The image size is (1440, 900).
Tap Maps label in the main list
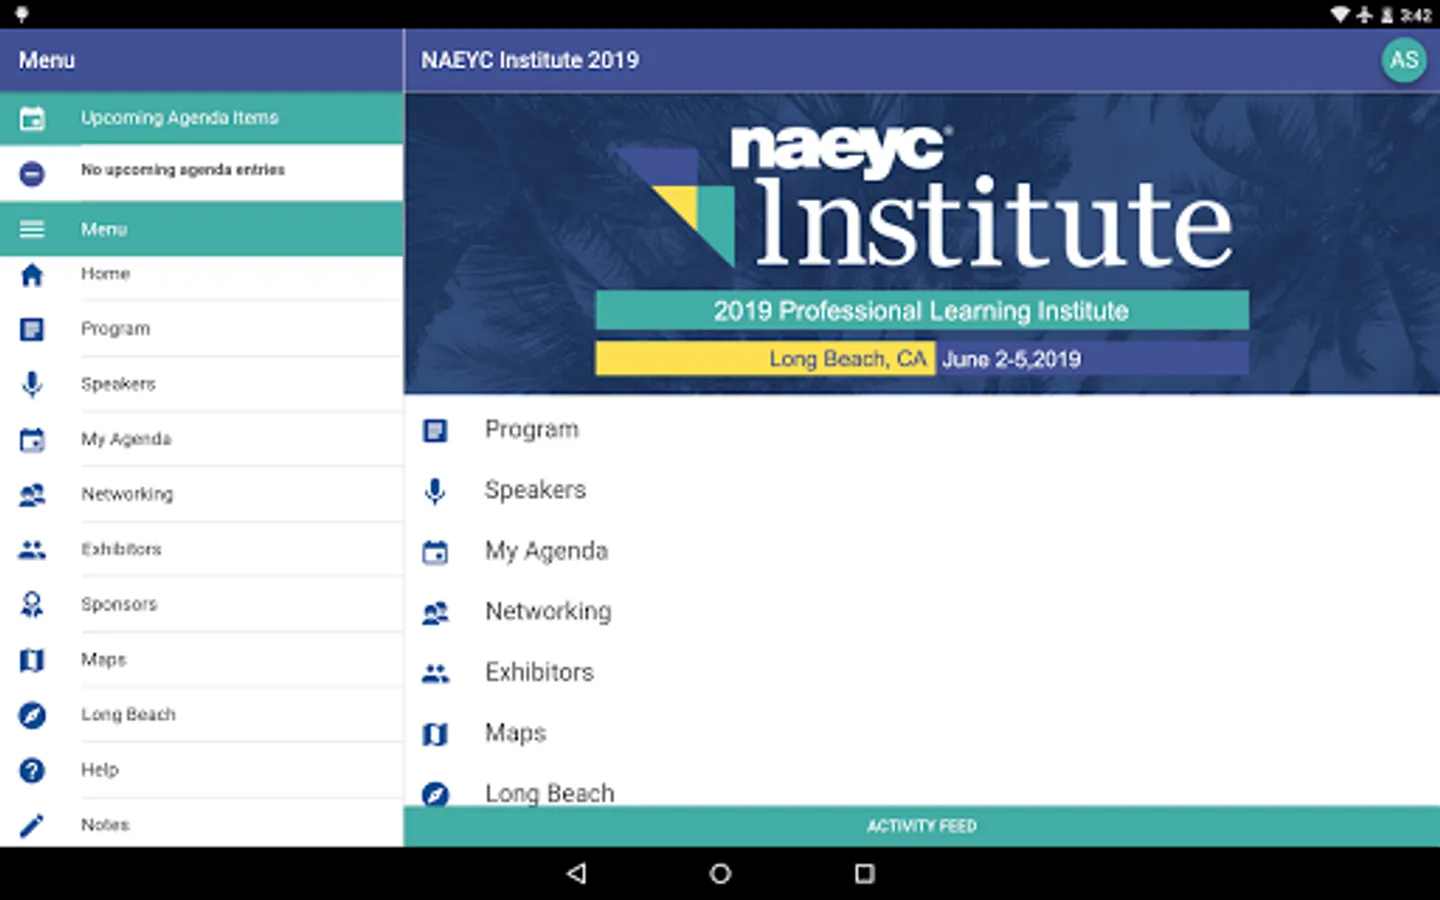(x=515, y=733)
